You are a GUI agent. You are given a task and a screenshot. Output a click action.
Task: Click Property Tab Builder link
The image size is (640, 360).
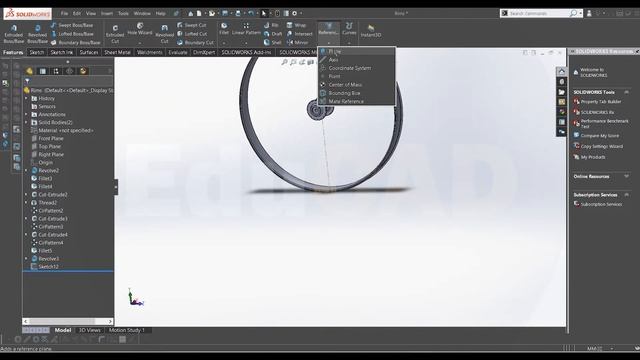(600, 102)
